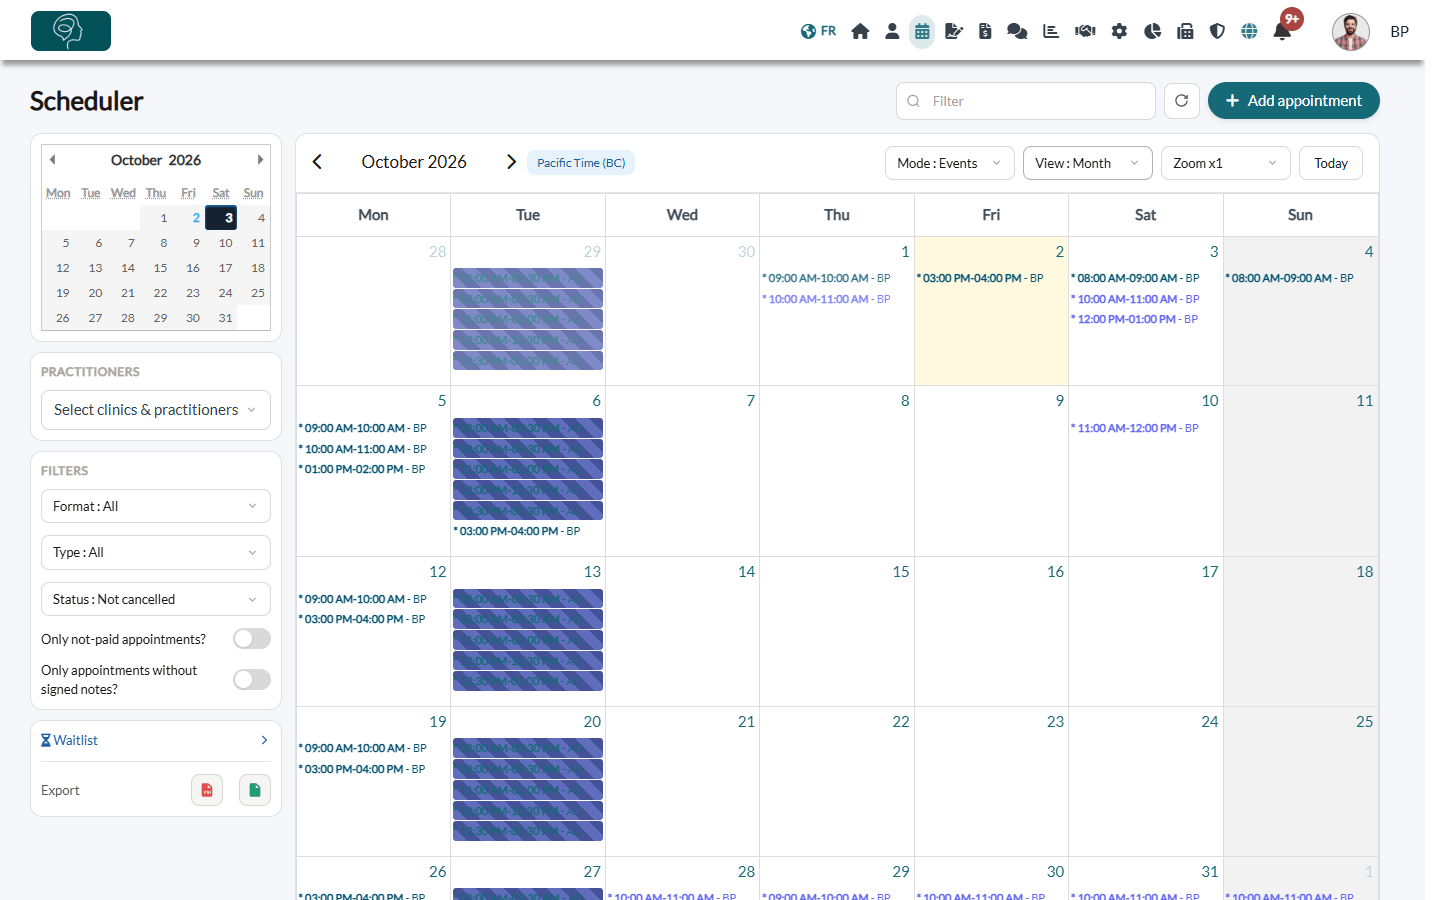The image size is (1440, 900).
Task: Focus the Filter search field
Action: click(x=1026, y=101)
